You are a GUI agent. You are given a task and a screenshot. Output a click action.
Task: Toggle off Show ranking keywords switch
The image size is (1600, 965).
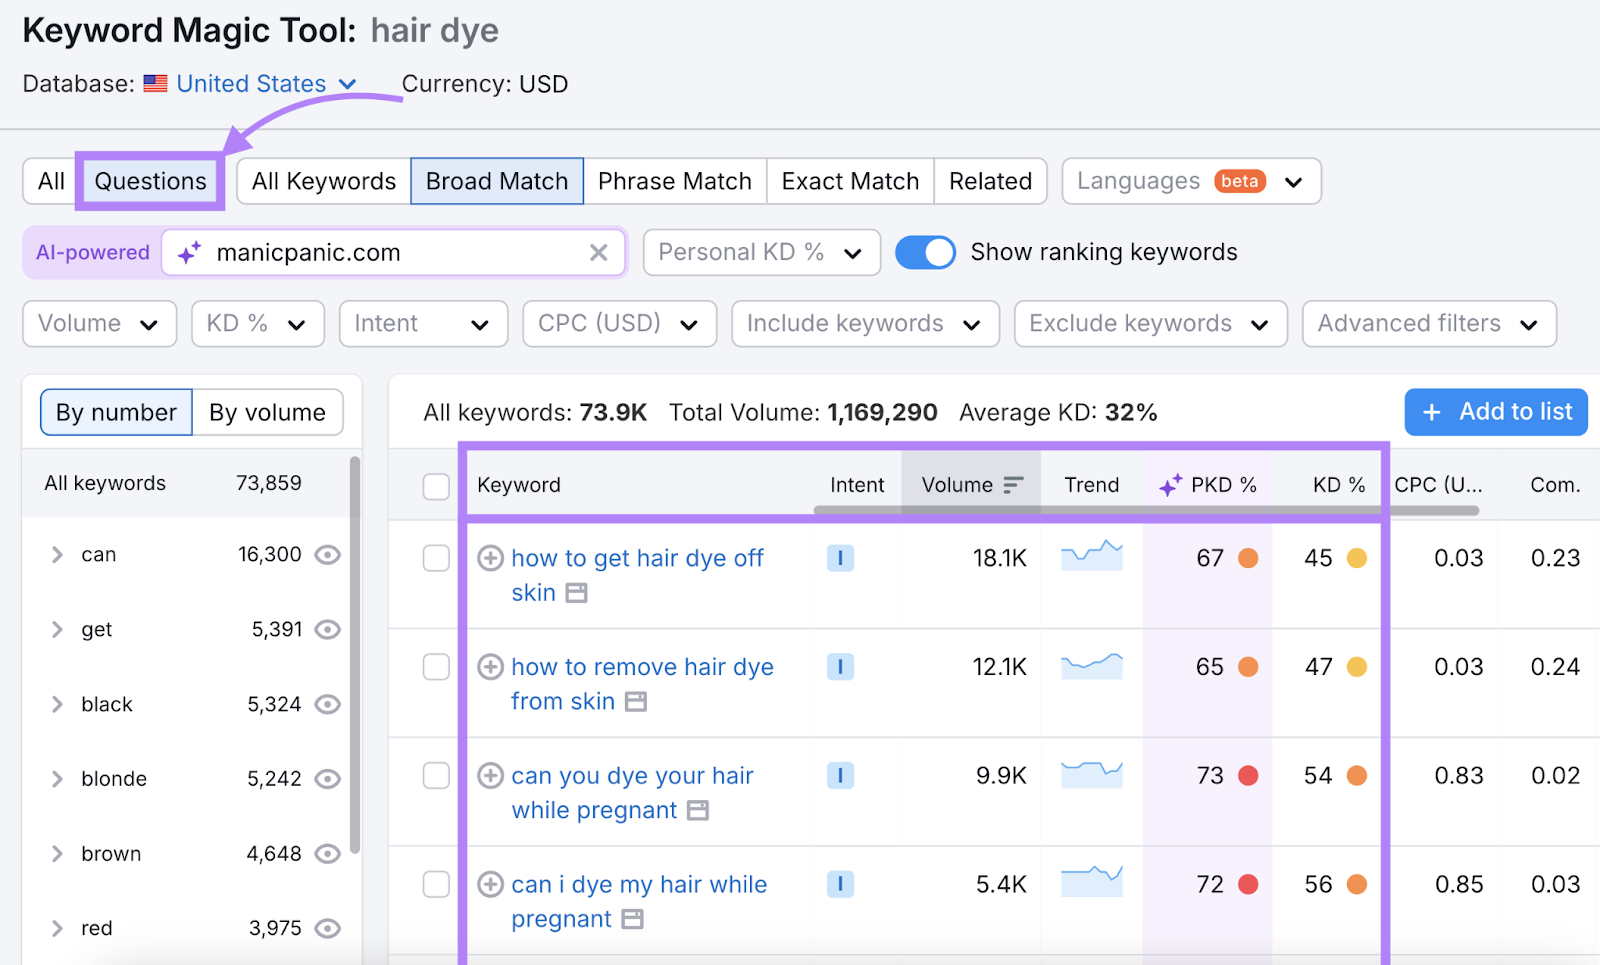click(x=925, y=253)
